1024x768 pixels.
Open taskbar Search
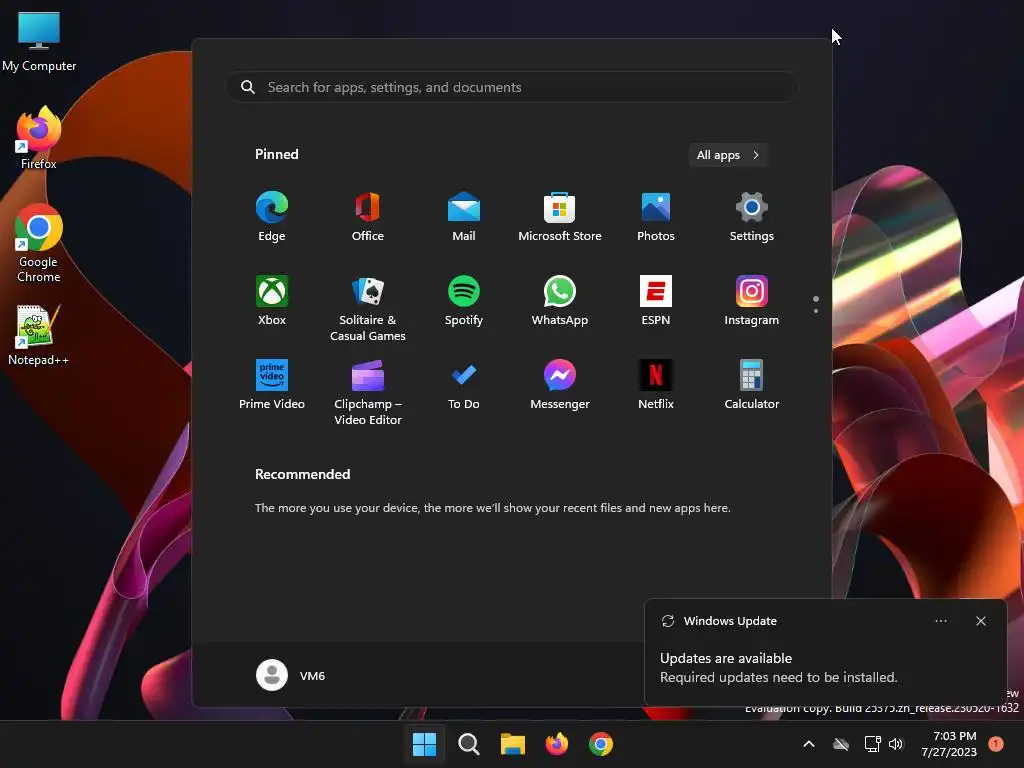click(468, 744)
